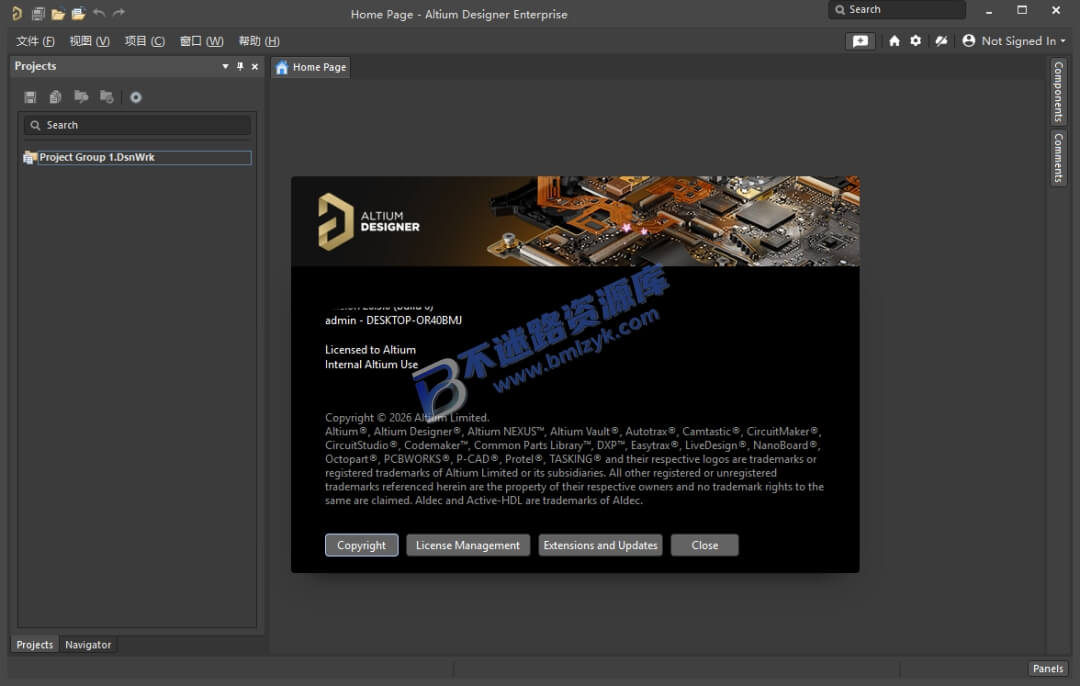This screenshot has height=686, width=1080.
Task: Click the Copyright button
Action: [362, 545]
